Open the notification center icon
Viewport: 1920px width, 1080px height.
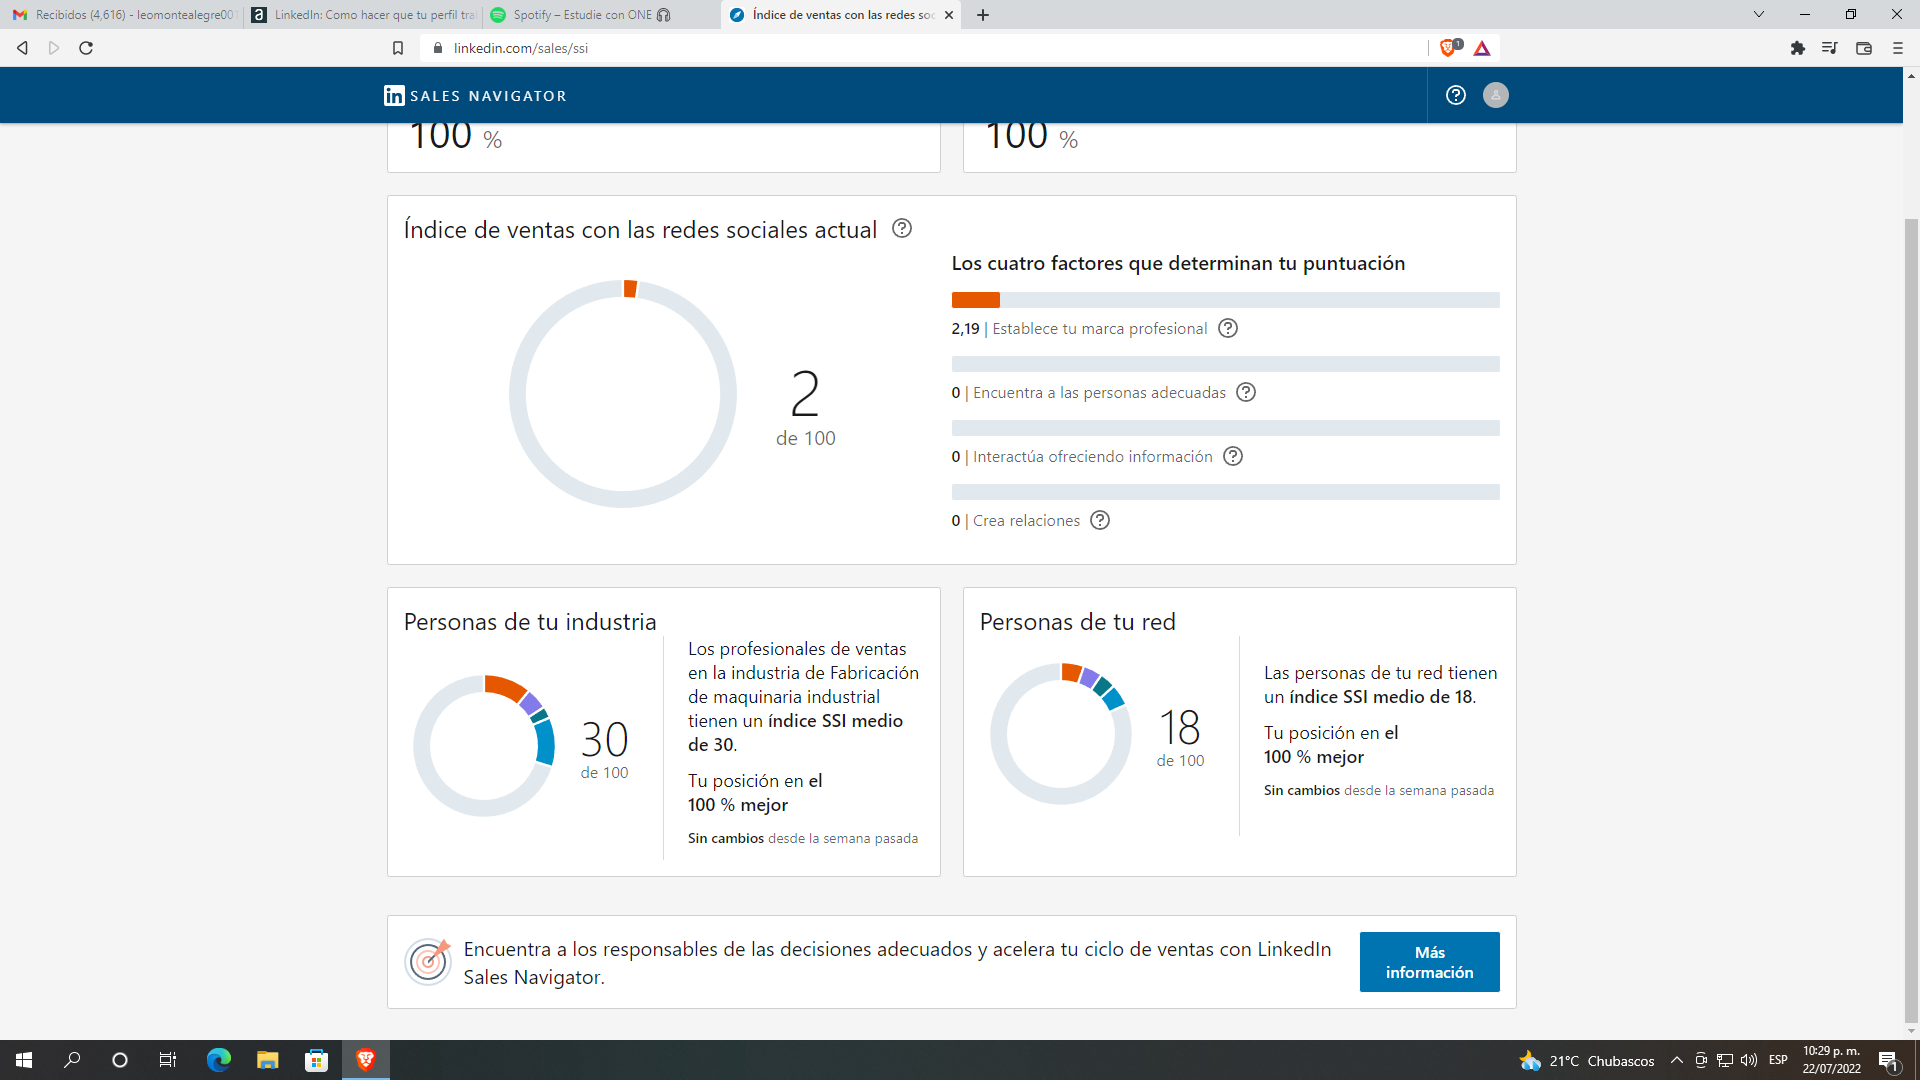pos(1888,1061)
